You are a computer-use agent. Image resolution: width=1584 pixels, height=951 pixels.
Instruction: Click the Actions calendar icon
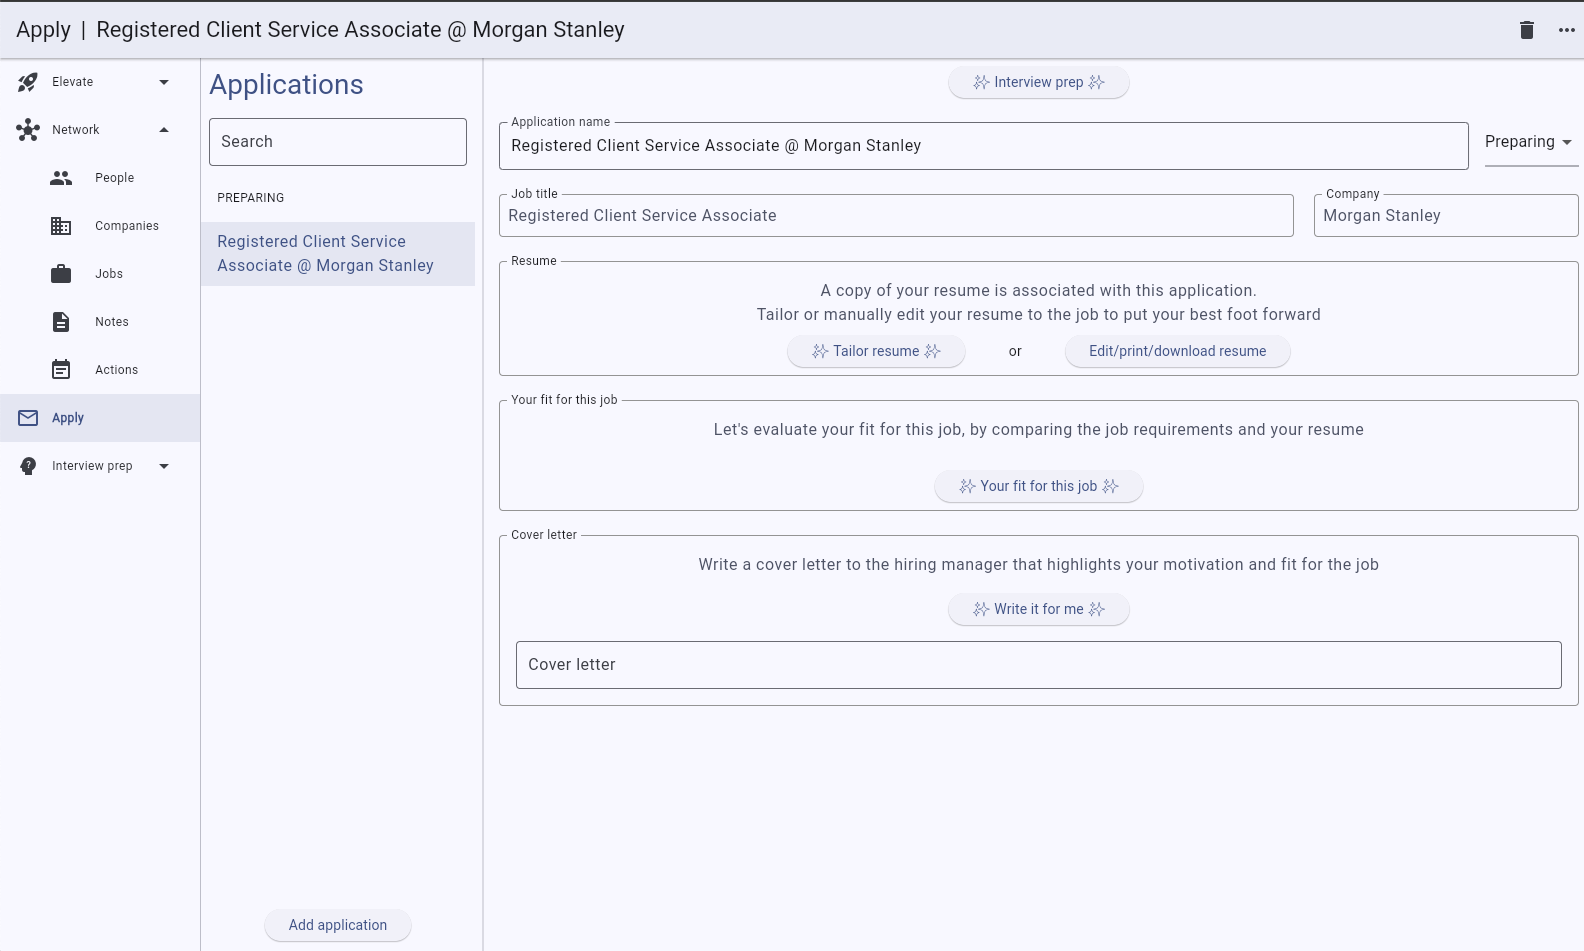(x=61, y=370)
